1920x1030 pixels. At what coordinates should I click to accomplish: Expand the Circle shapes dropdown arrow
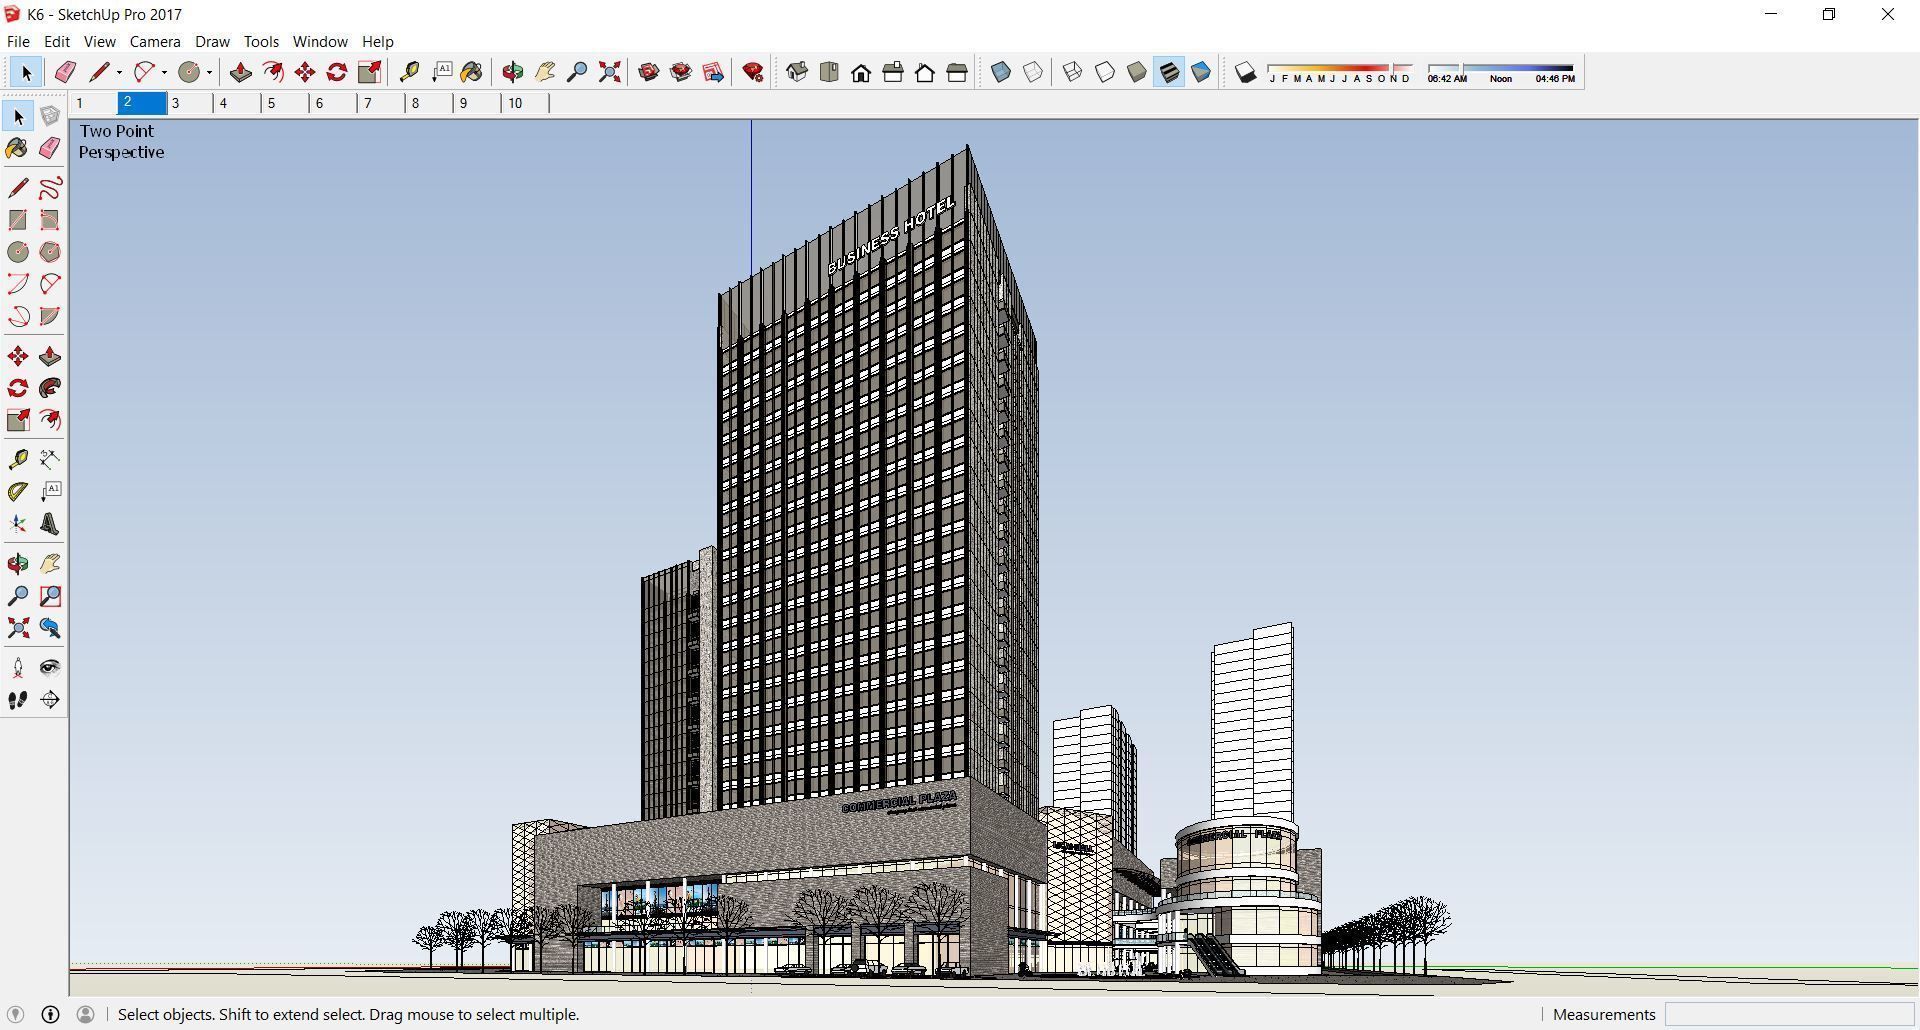tap(209, 72)
